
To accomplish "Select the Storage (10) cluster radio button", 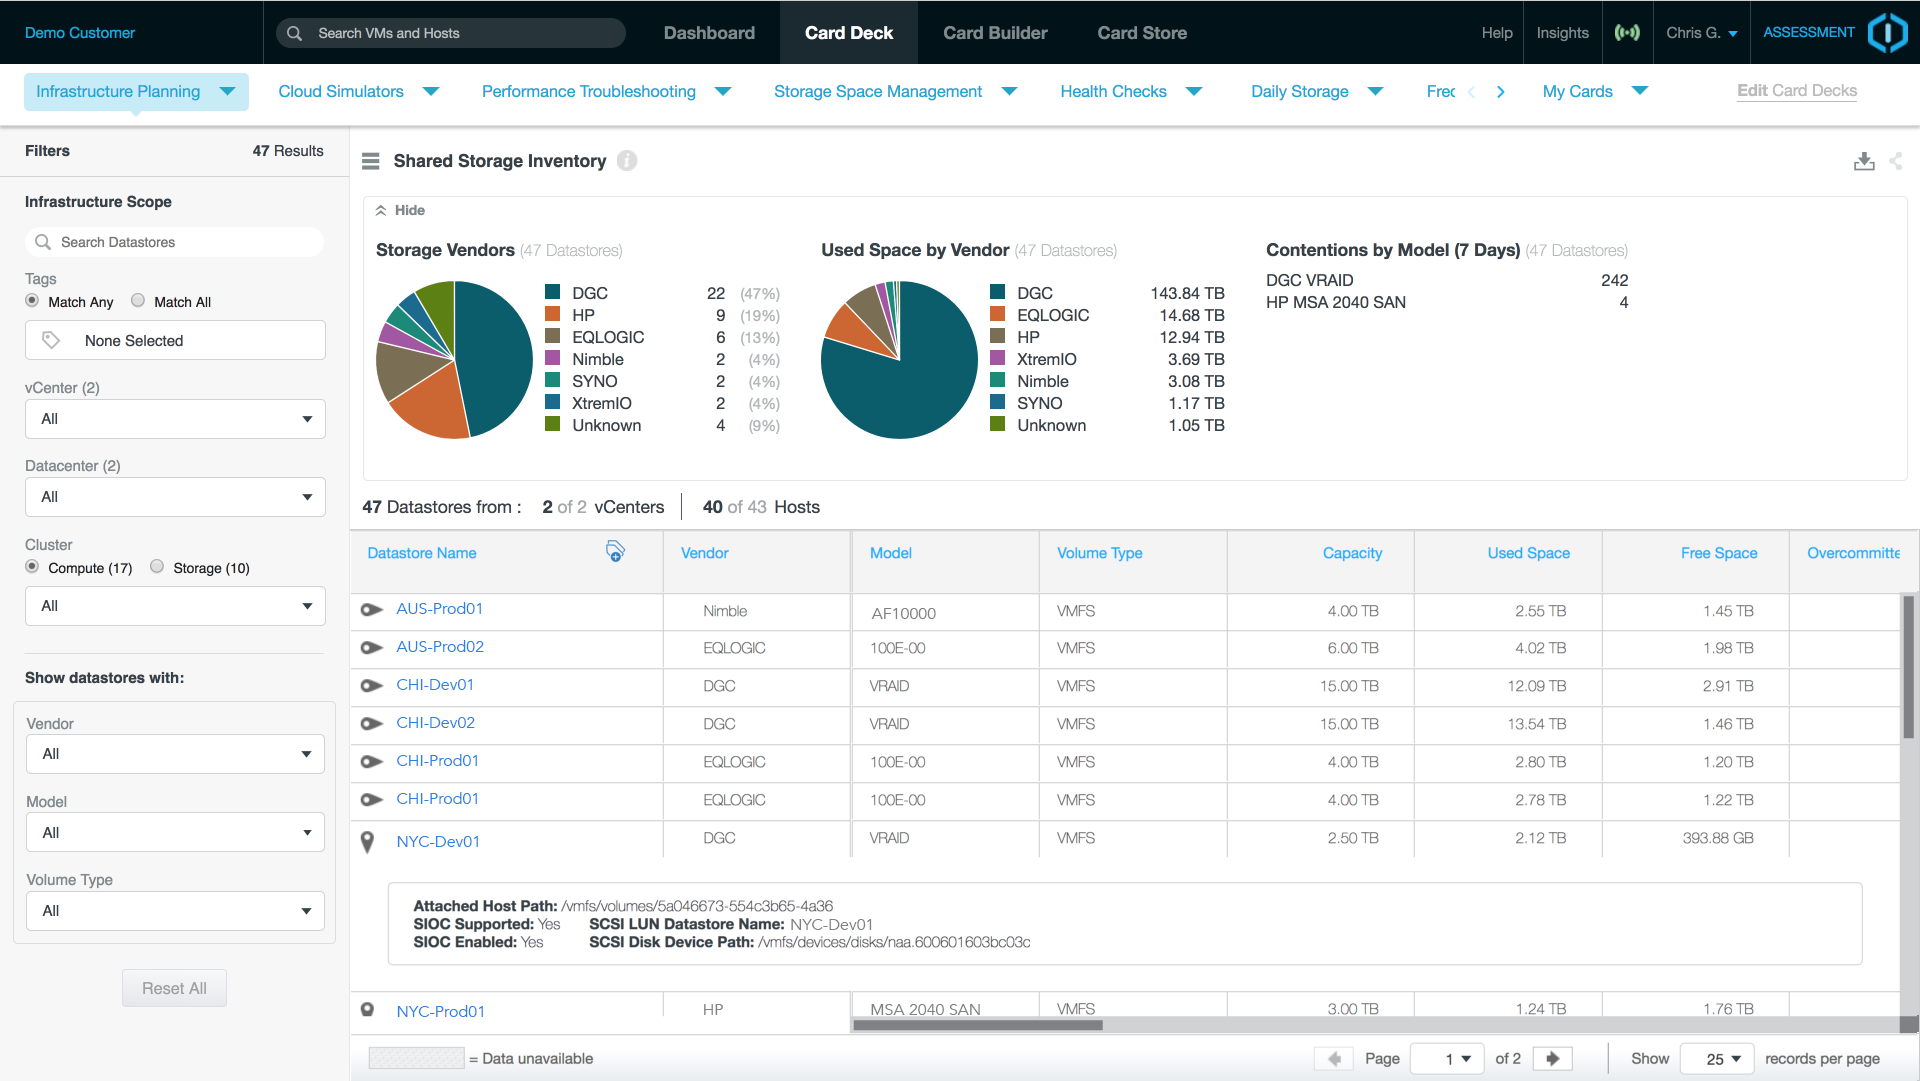I will point(157,567).
